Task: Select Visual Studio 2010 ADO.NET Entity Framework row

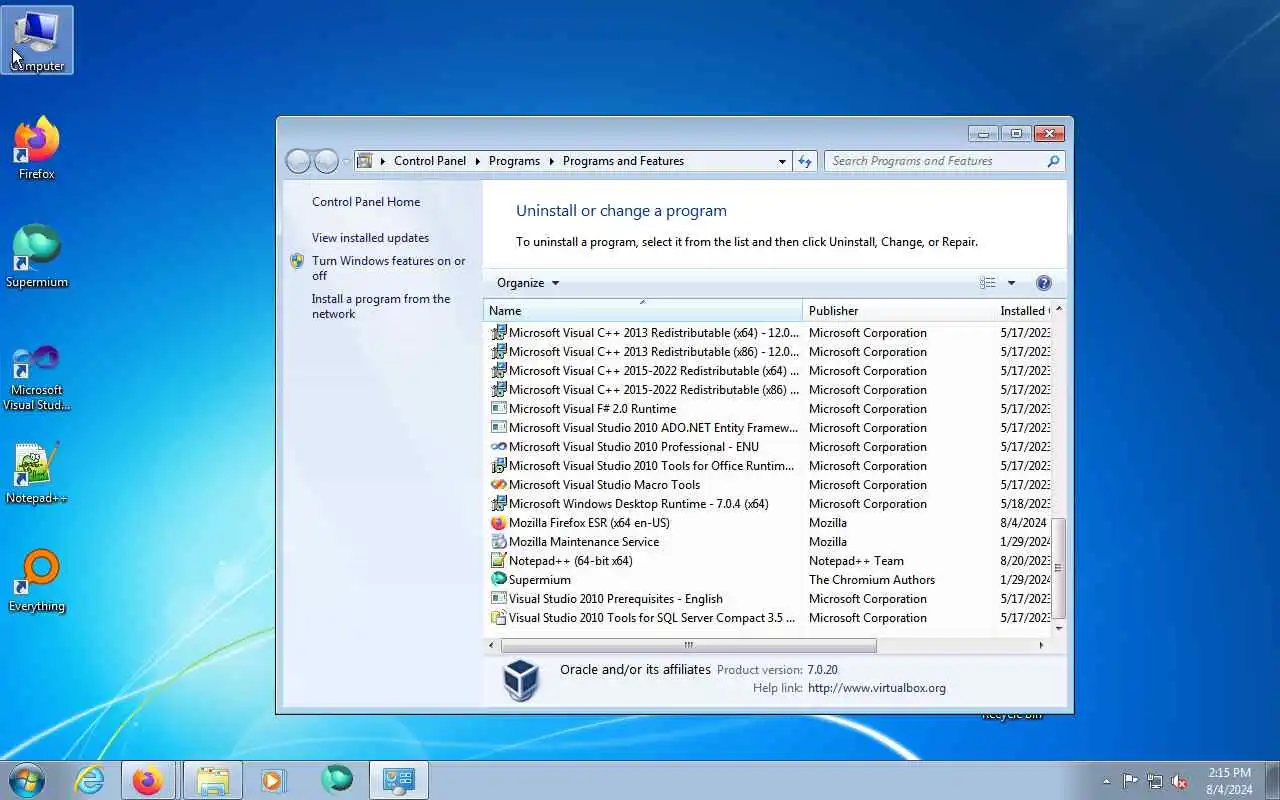Action: click(769, 428)
